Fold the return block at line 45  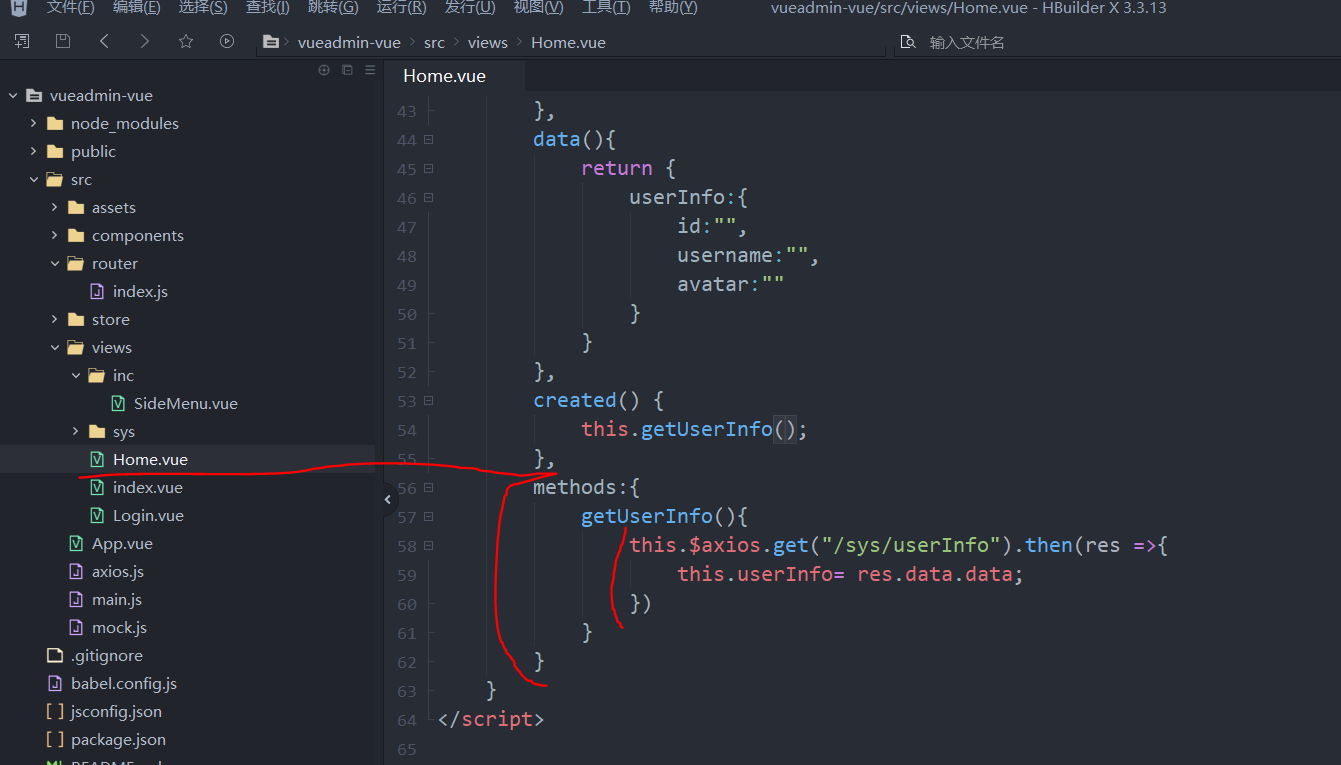click(428, 169)
